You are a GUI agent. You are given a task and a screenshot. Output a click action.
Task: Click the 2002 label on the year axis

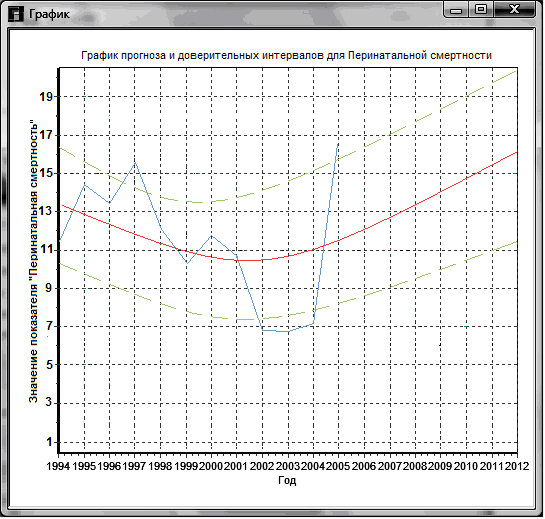pos(262,466)
